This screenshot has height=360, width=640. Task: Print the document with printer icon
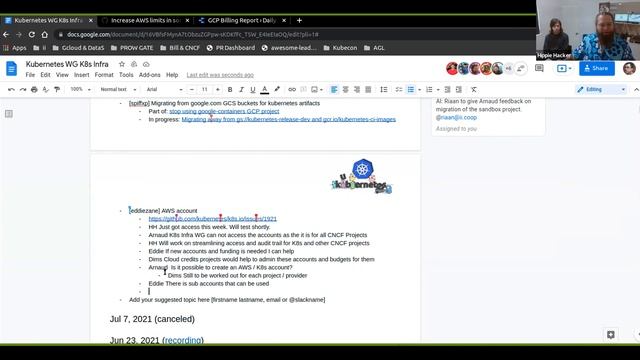coord(34,89)
